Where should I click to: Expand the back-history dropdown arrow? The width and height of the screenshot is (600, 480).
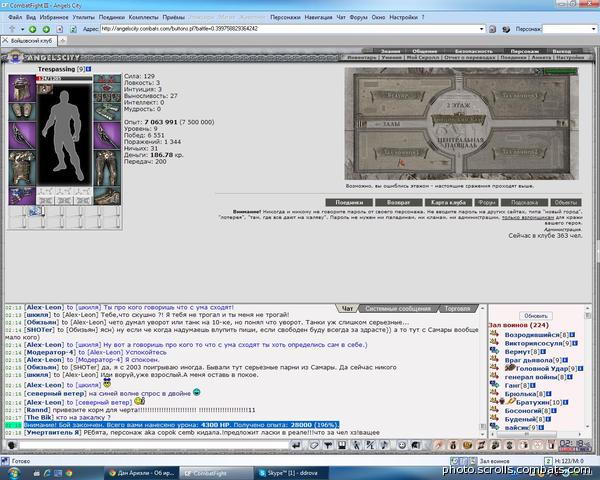pos(23,29)
